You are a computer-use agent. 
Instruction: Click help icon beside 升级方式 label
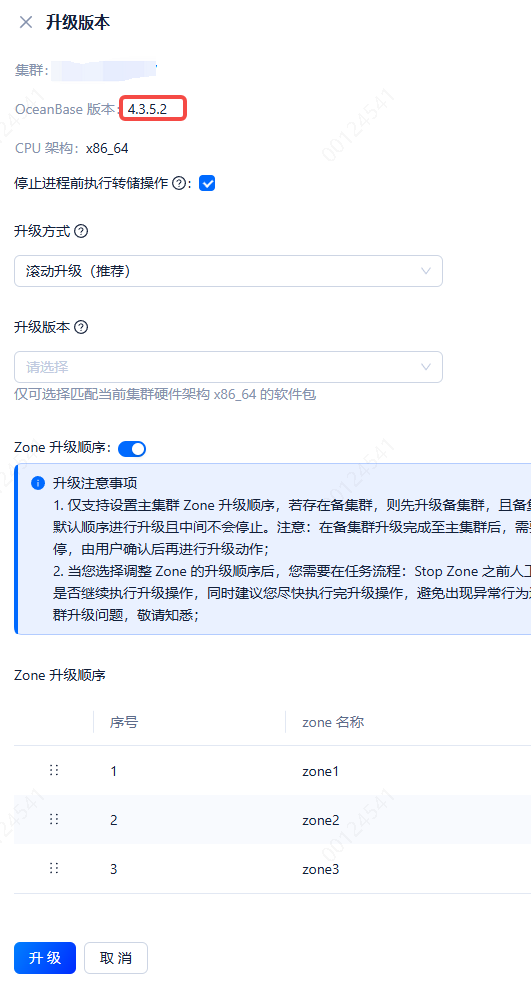tap(81, 231)
